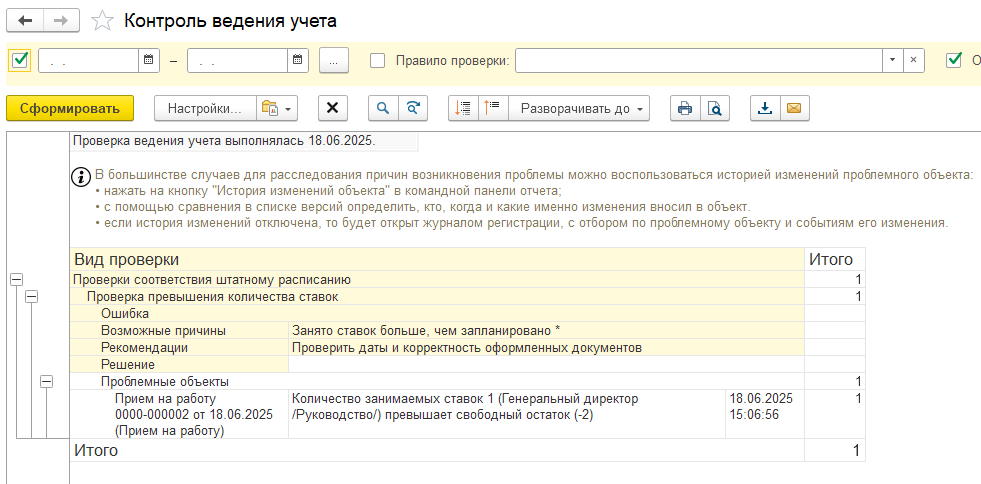
Task: Clear the Правило проверки field
Action: [x=913, y=61]
